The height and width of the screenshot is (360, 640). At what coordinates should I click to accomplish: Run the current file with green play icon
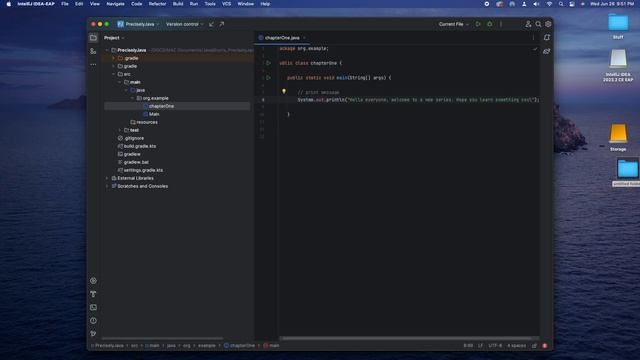pos(478,24)
